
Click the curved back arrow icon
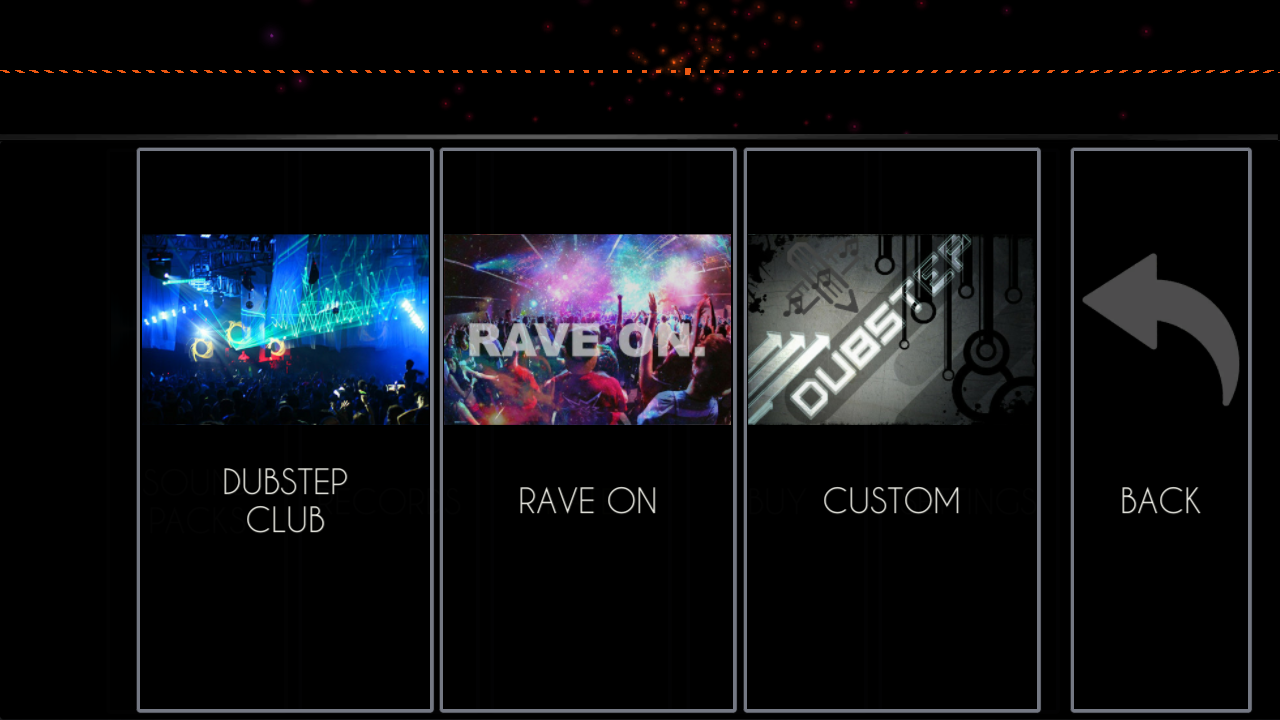pyautogui.click(x=1161, y=330)
